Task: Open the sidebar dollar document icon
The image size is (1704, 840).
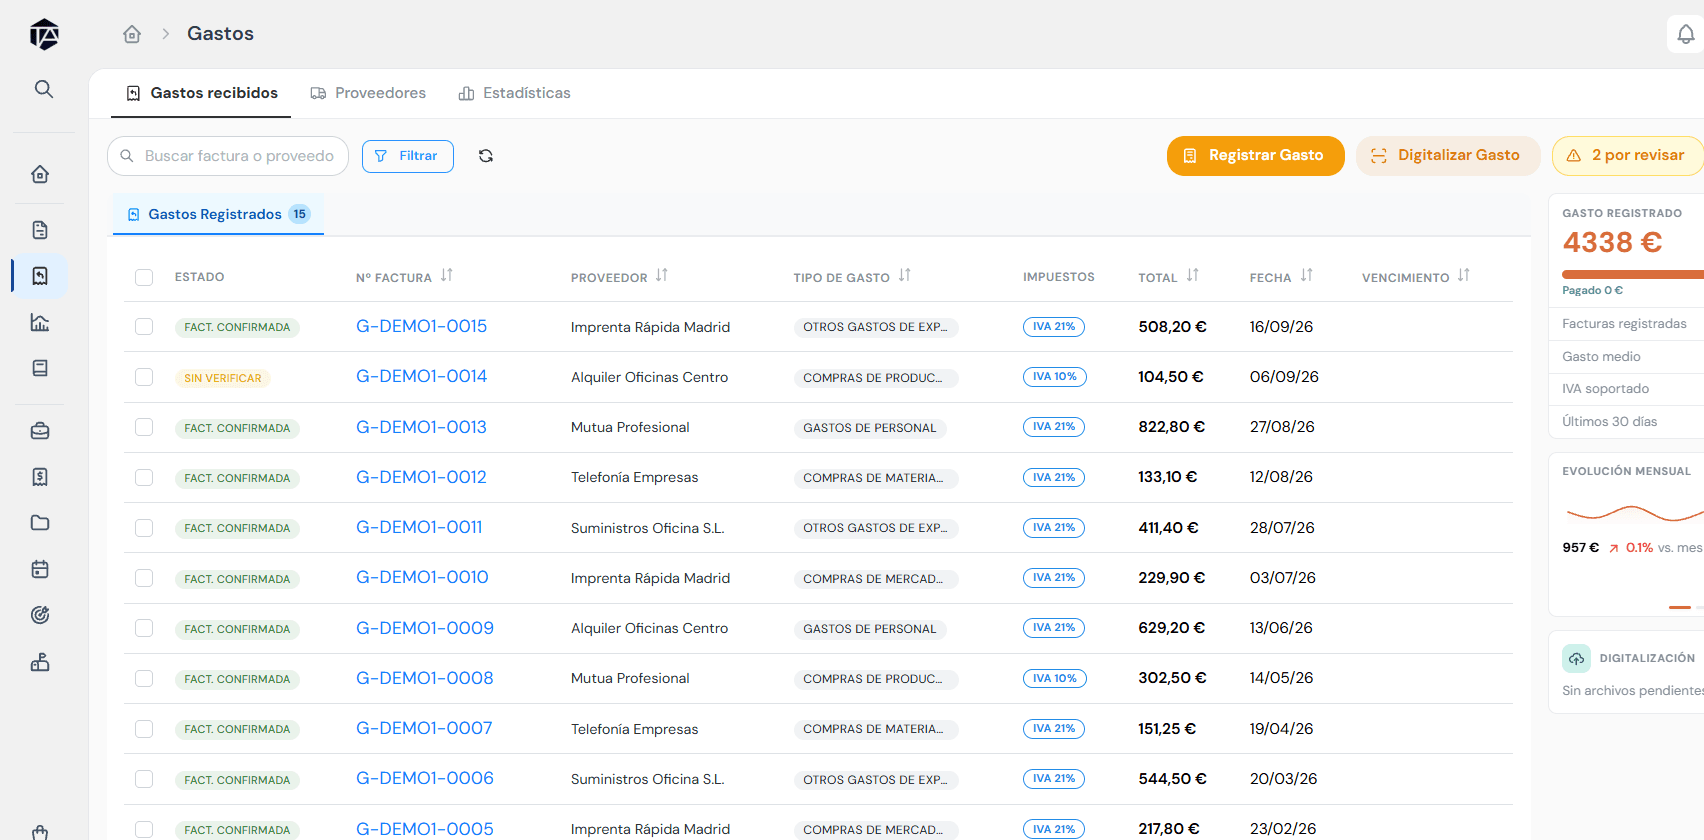Action: [40, 477]
